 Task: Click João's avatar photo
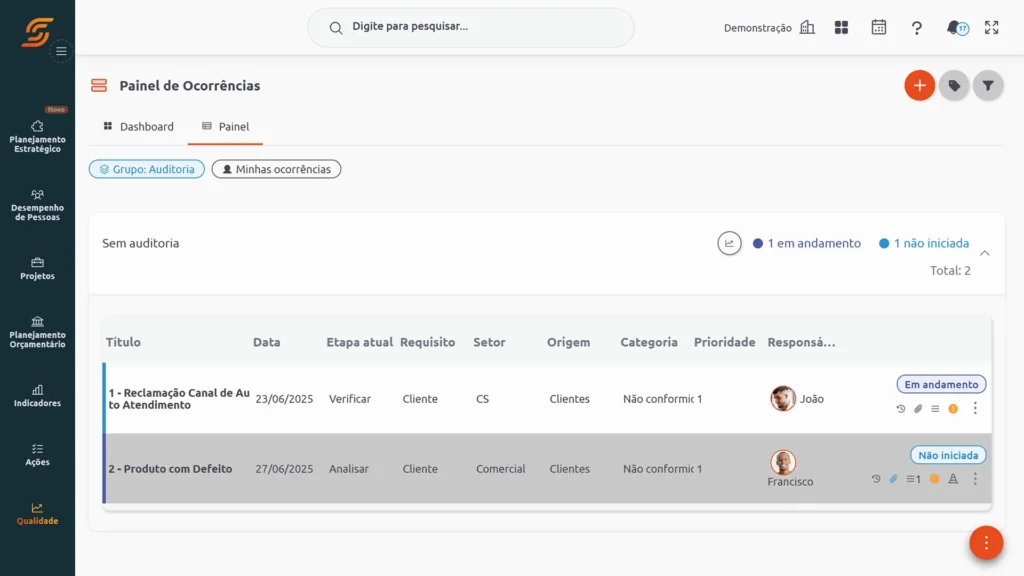click(x=782, y=398)
